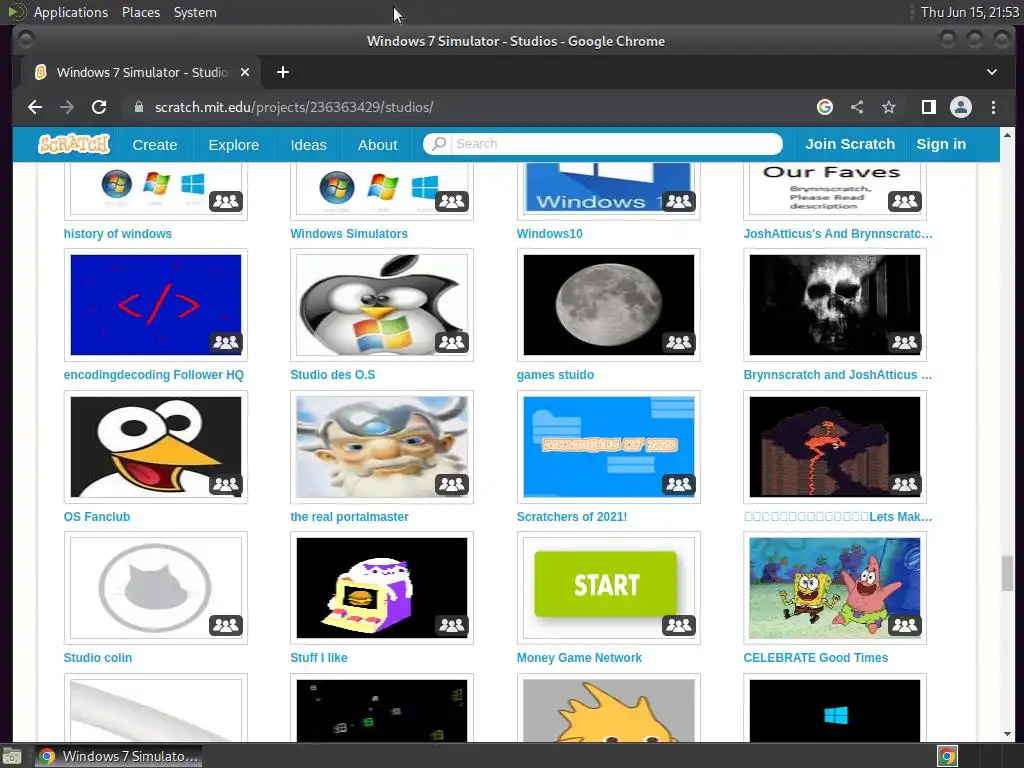Go back with browser back arrow

point(35,107)
